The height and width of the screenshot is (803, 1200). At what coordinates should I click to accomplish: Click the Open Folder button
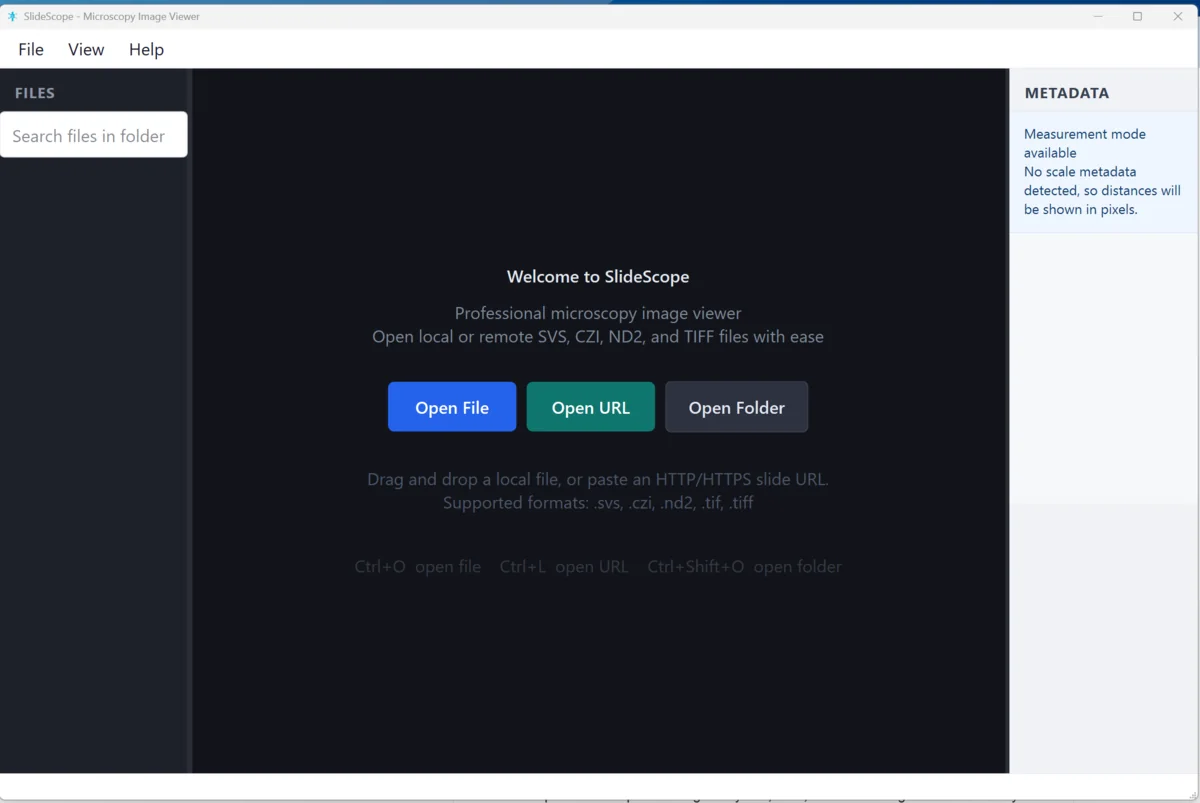(737, 407)
